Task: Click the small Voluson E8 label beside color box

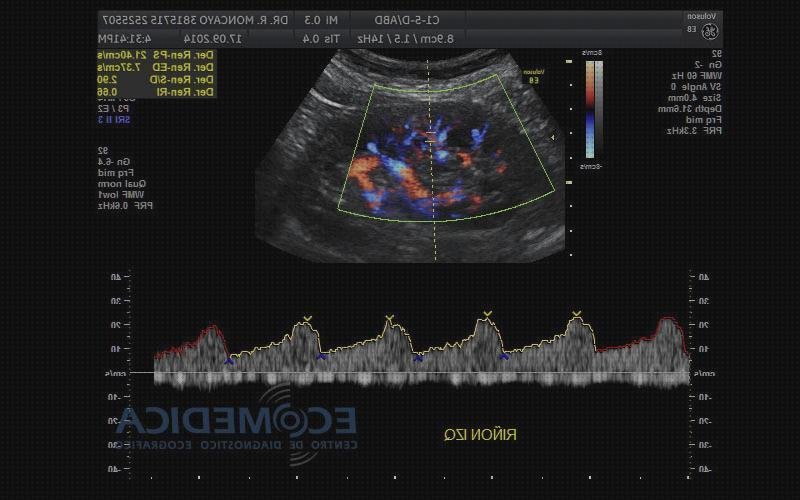Action: point(534,77)
